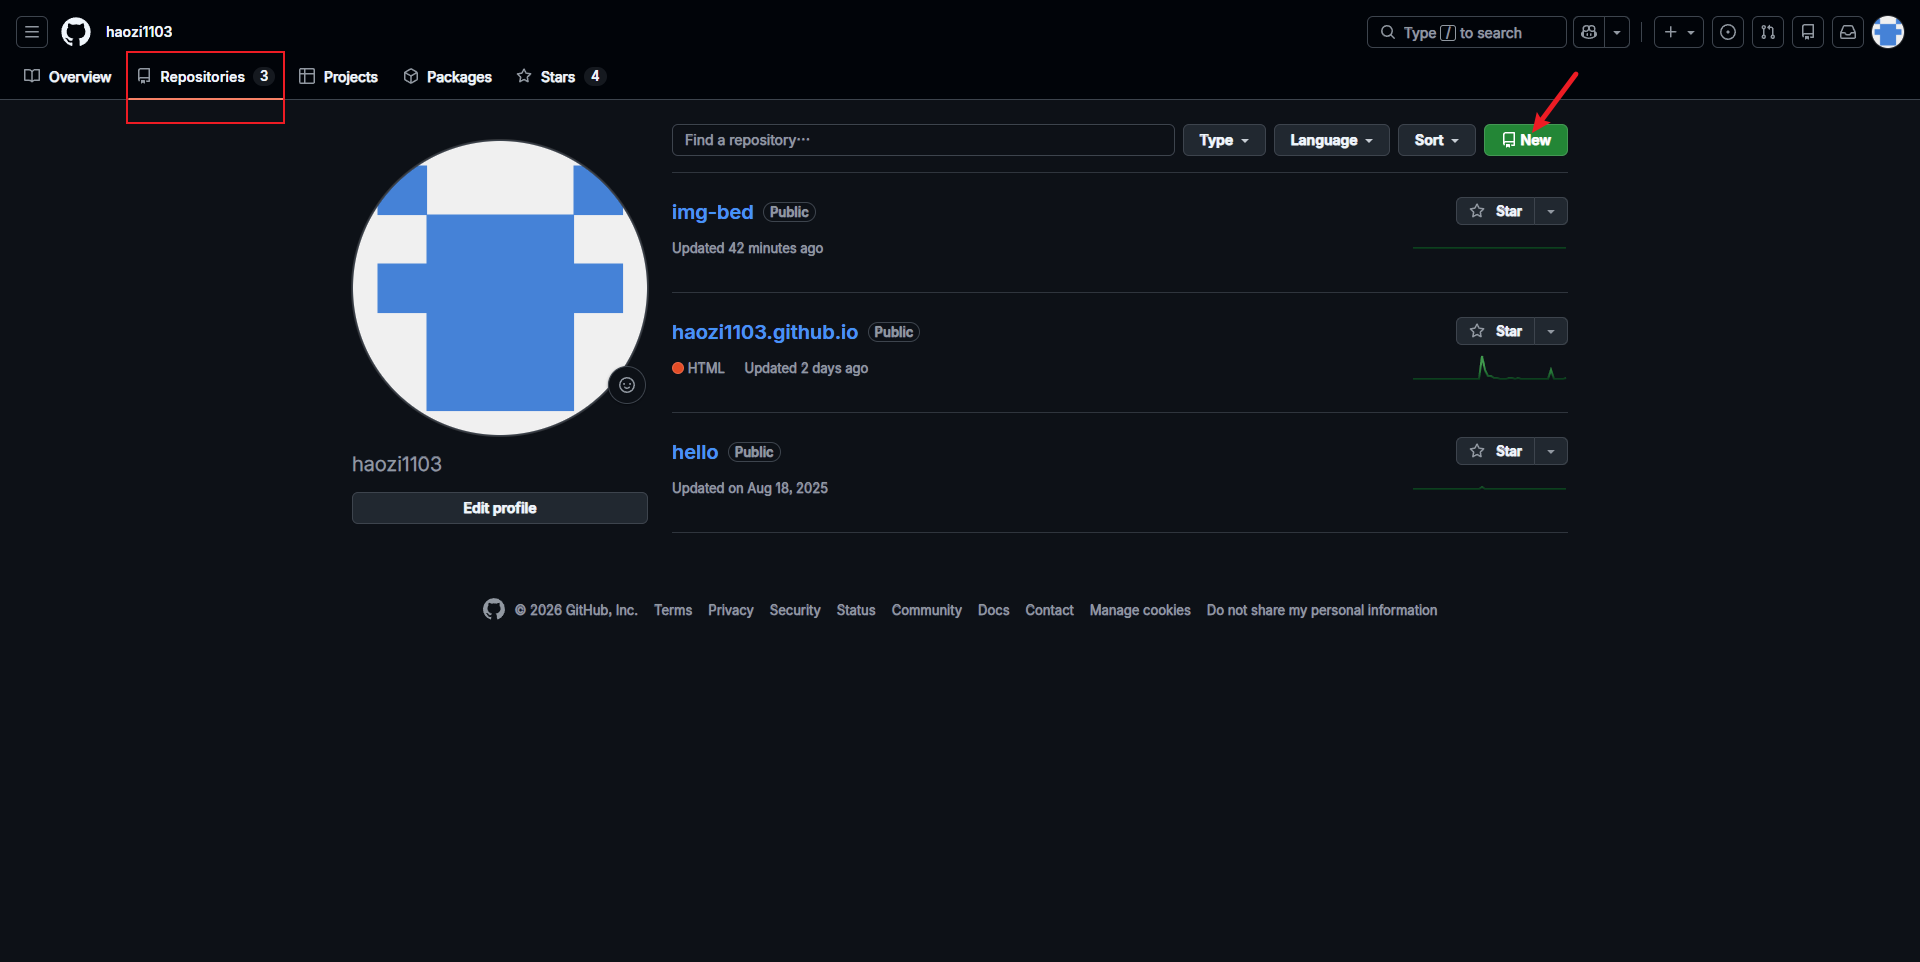Click the 'Updated 42 minutes ago' text

pos(748,248)
